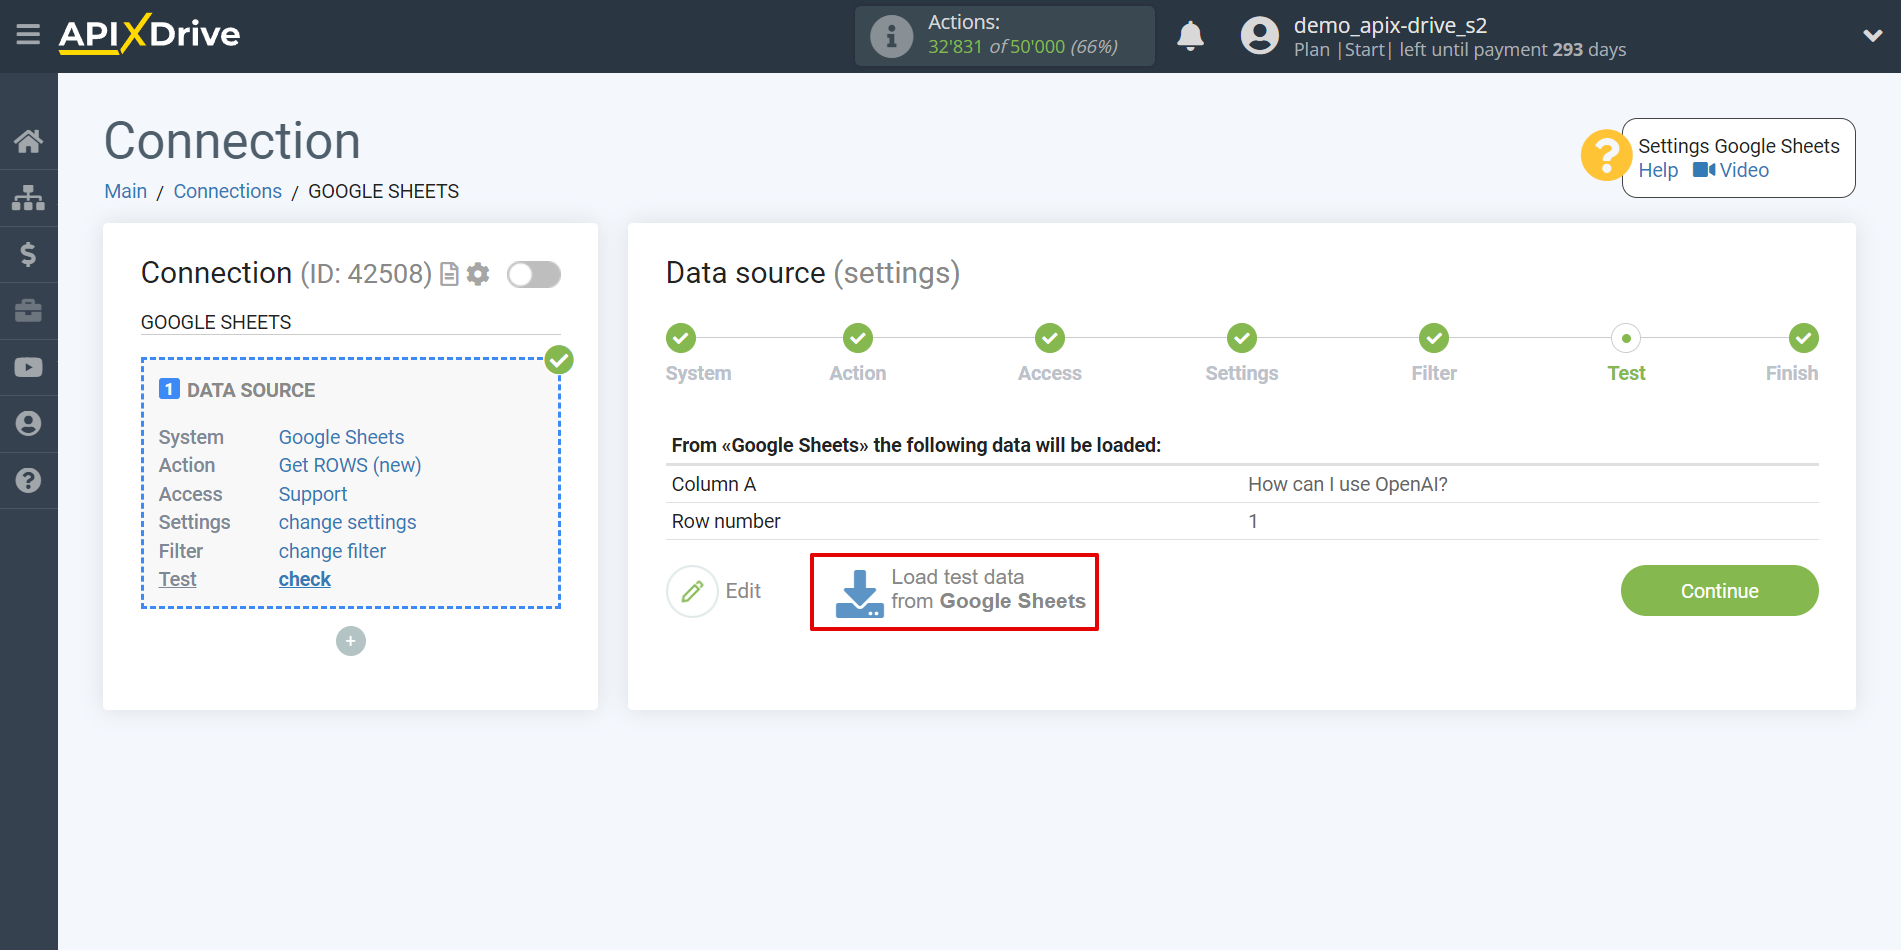Select the Column A row label
The image size is (1901, 950).
[714, 484]
